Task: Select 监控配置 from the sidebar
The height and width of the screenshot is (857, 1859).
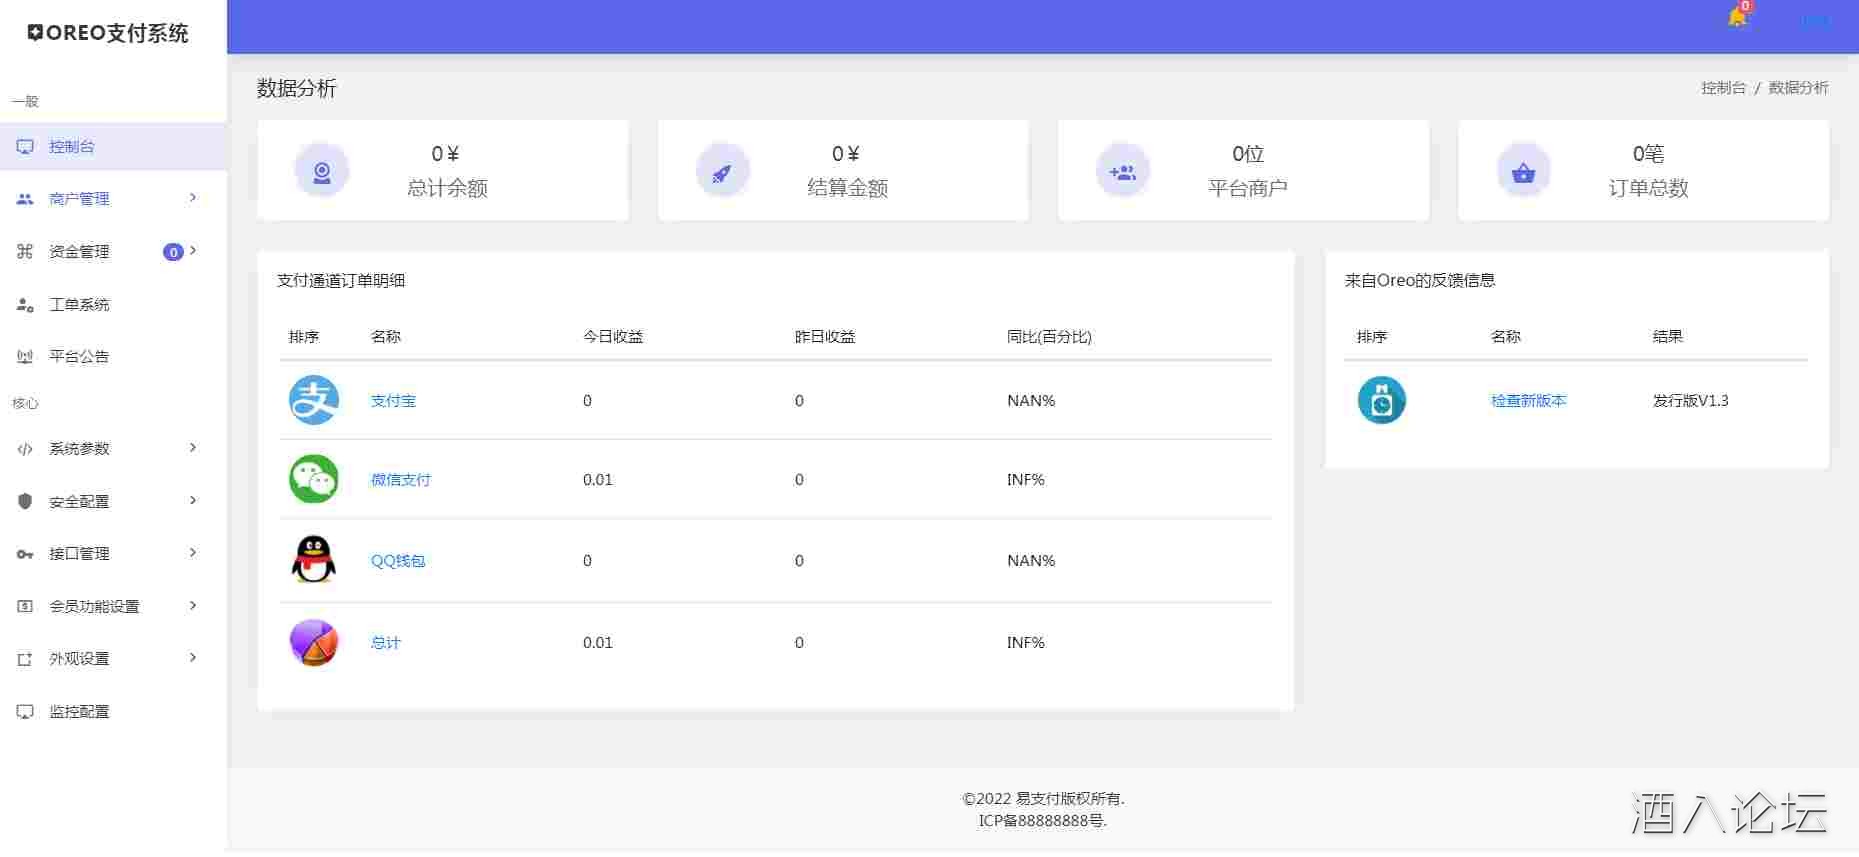Action: (x=79, y=711)
